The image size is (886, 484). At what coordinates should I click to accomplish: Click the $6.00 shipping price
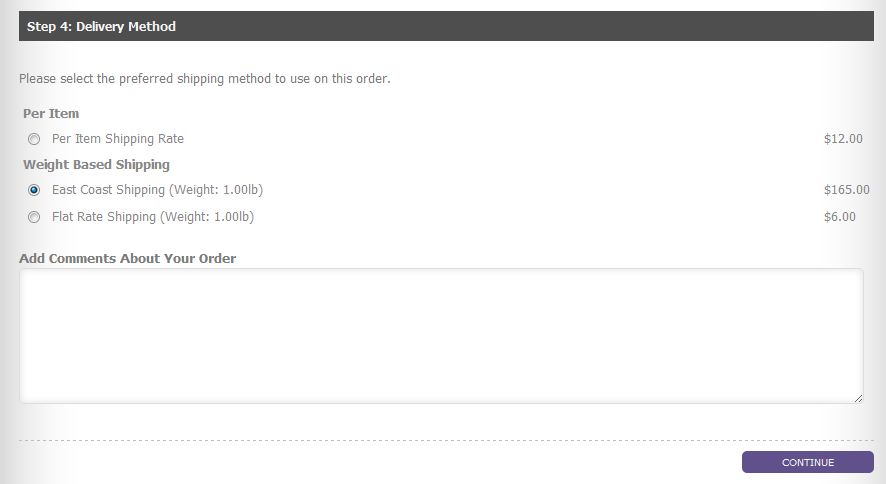coord(840,217)
